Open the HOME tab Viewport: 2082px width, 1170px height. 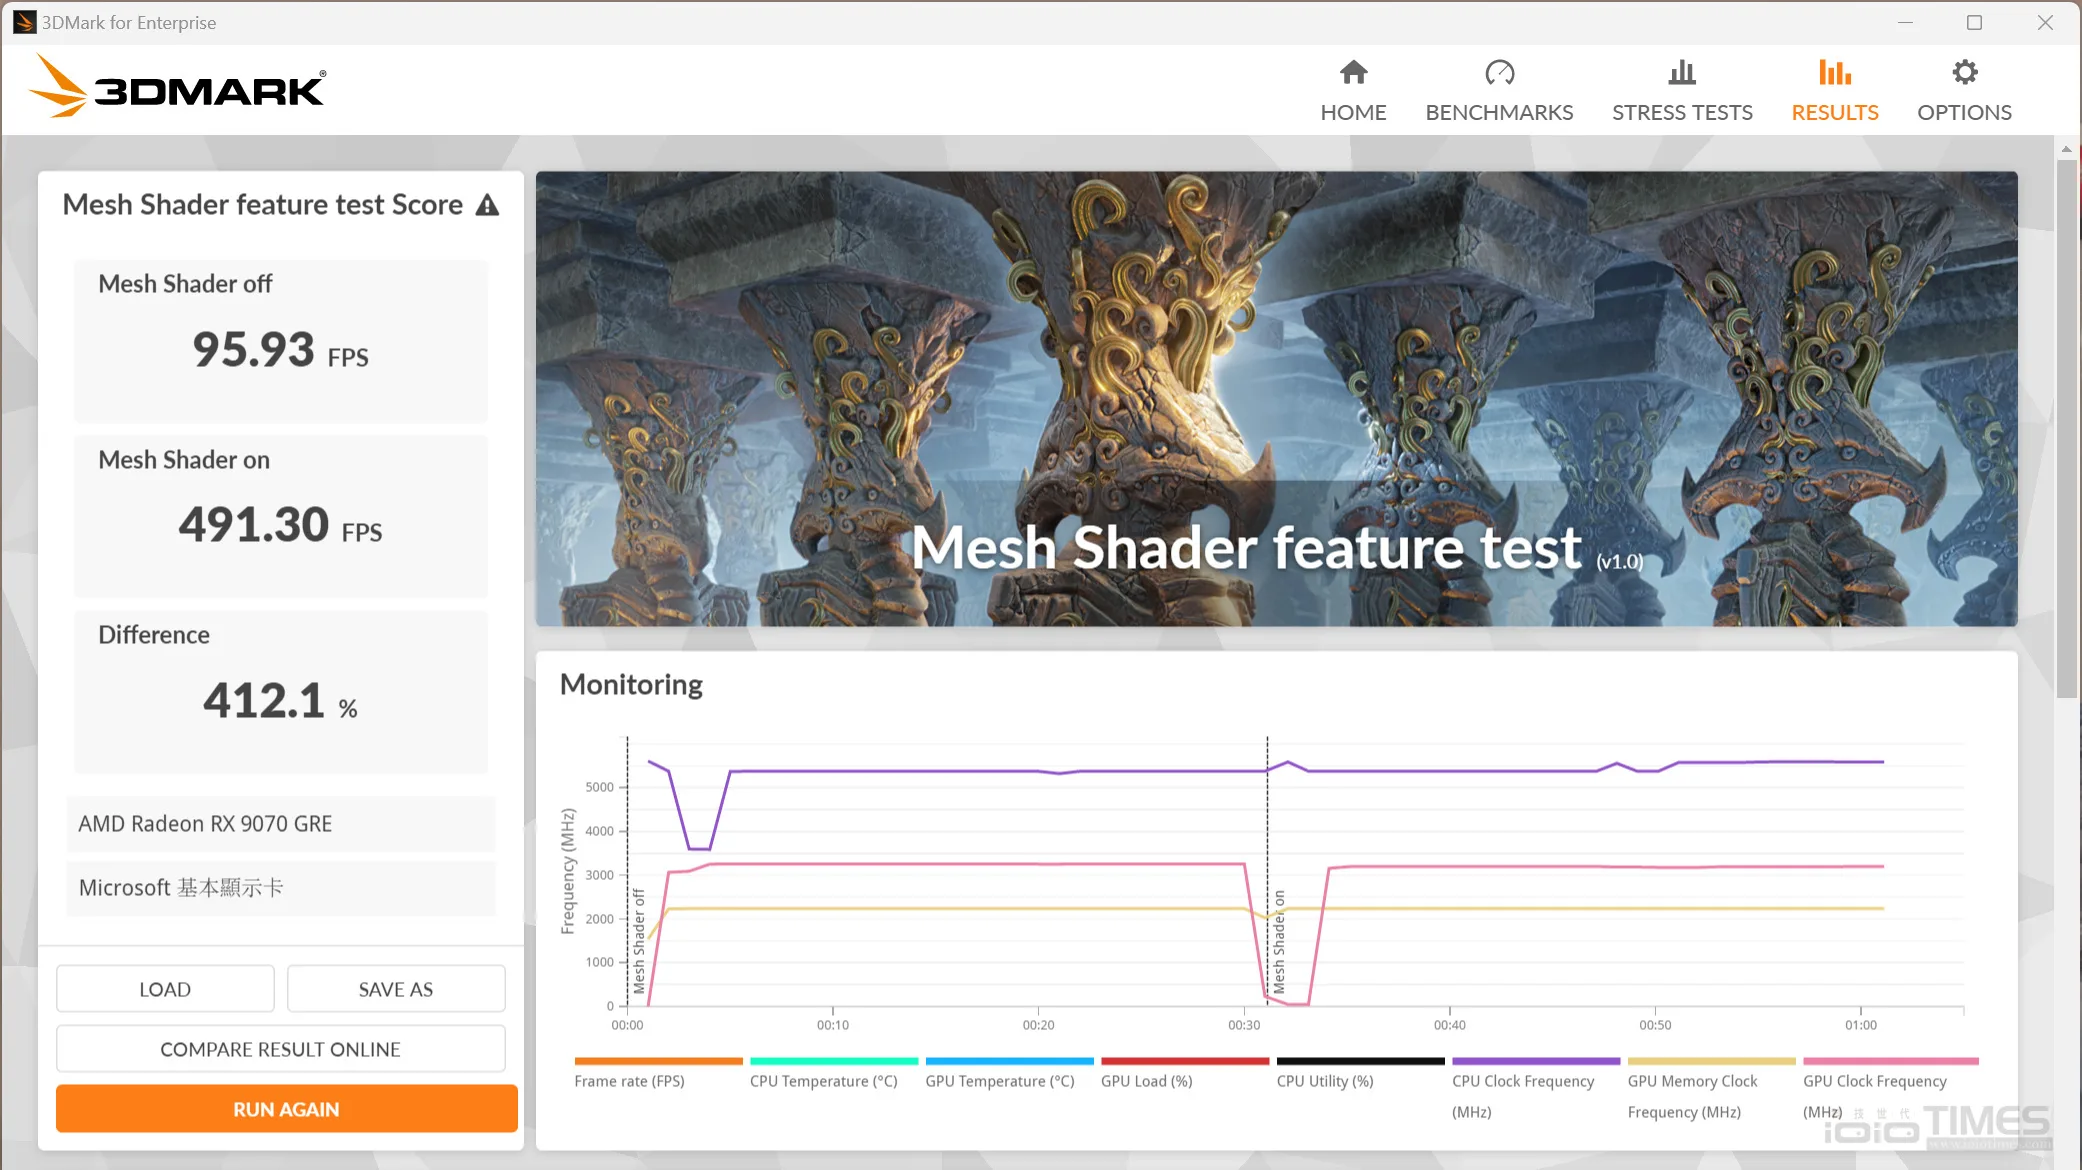tap(1353, 90)
